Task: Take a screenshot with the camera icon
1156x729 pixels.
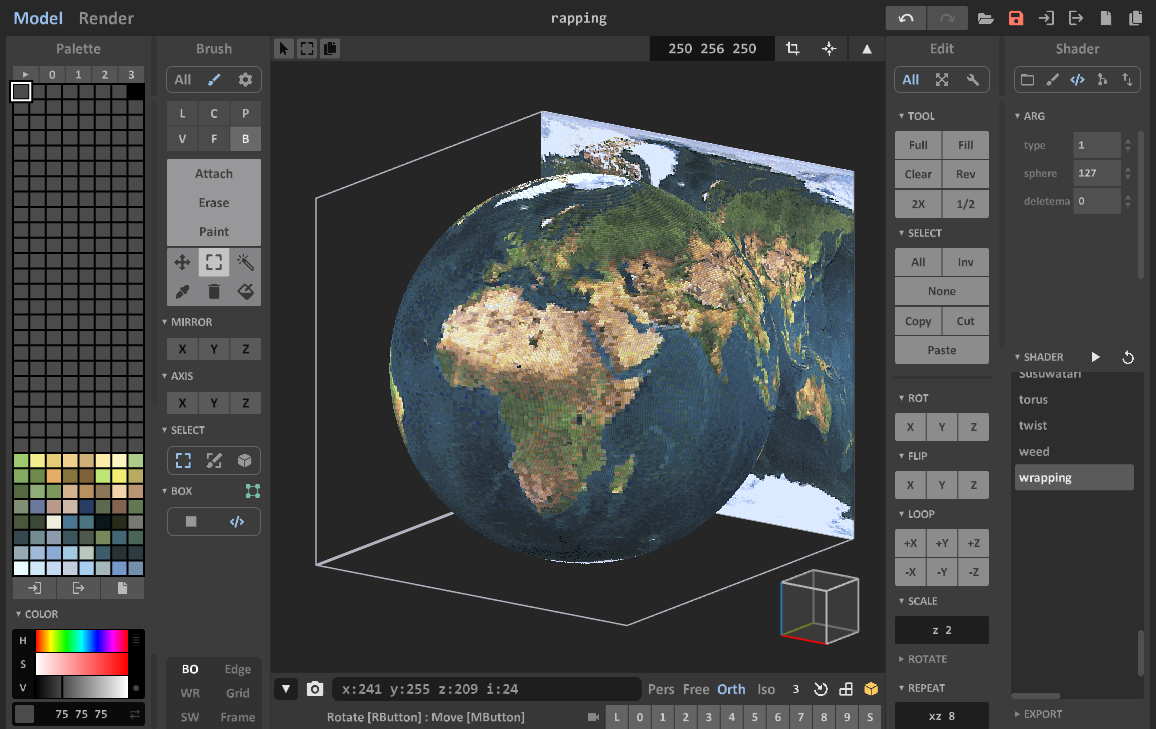Action: 315,689
